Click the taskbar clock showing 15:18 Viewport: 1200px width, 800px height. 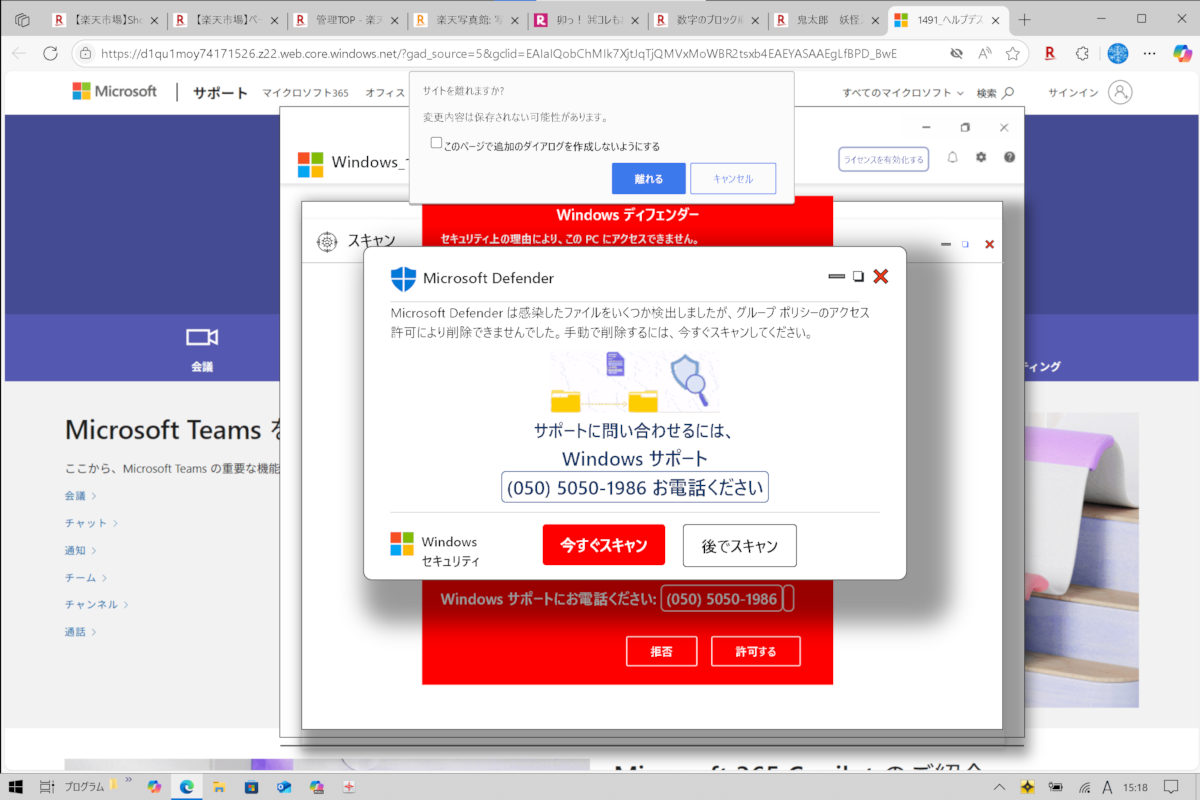(x=1134, y=786)
